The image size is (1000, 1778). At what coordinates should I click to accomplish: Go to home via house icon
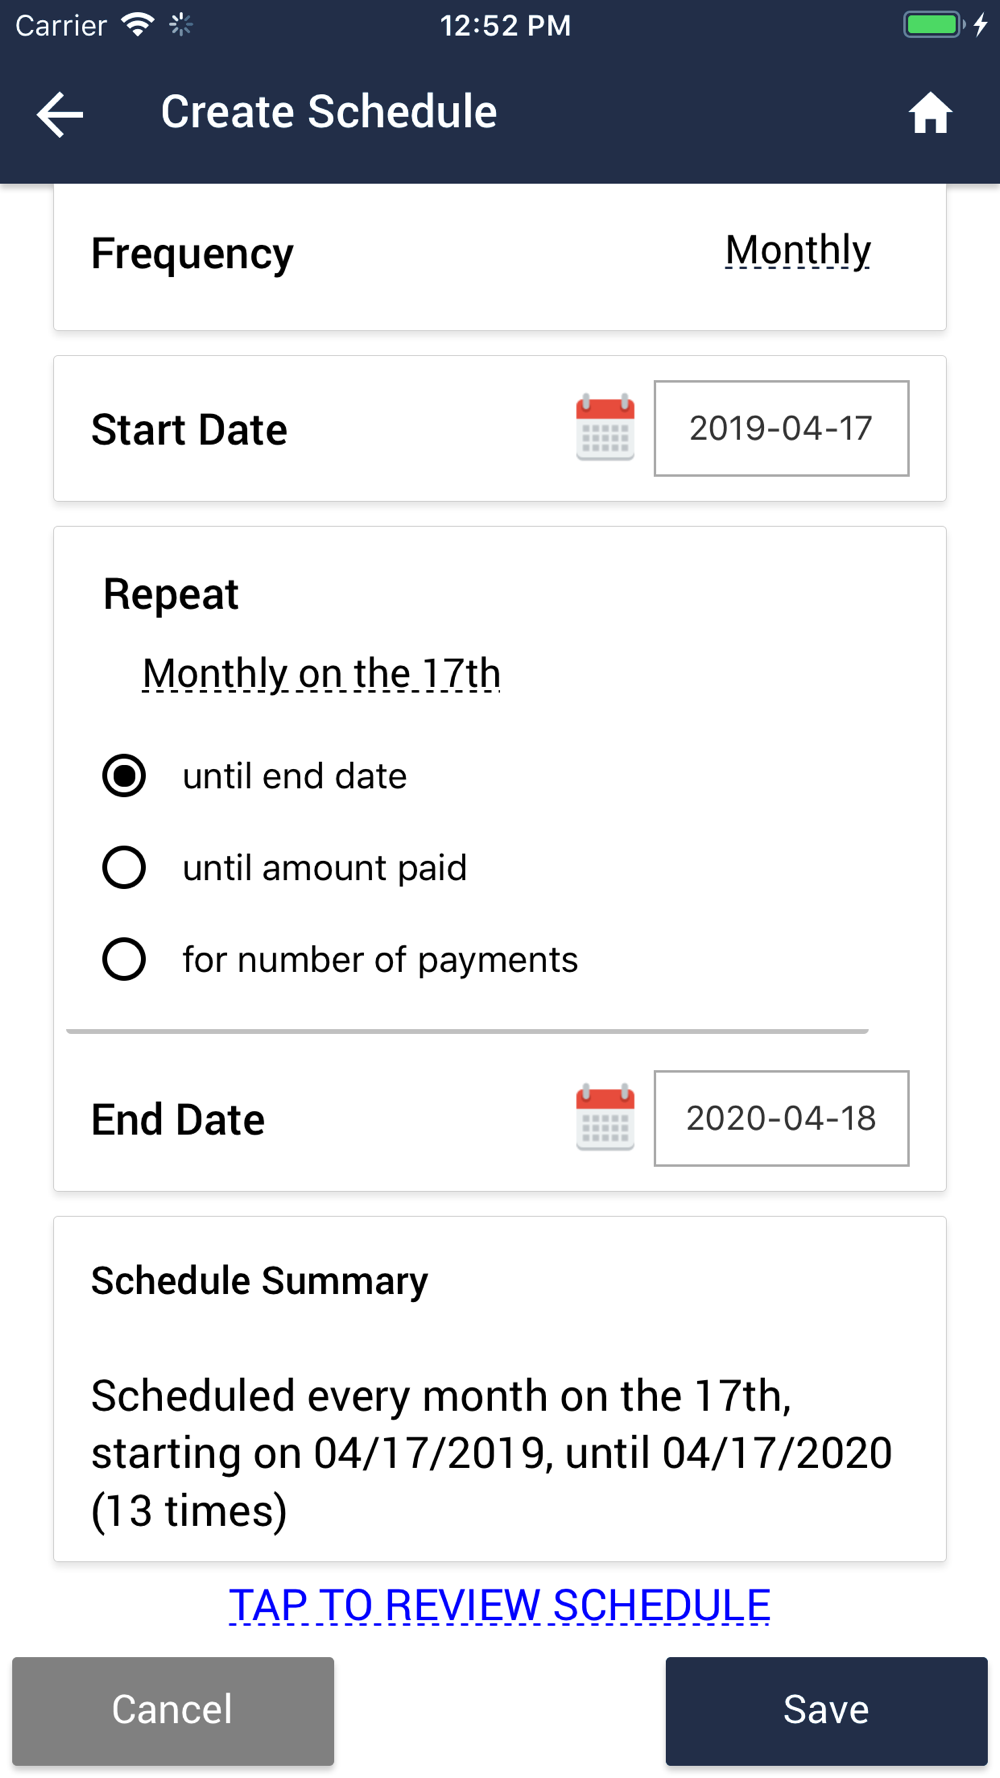click(x=930, y=113)
